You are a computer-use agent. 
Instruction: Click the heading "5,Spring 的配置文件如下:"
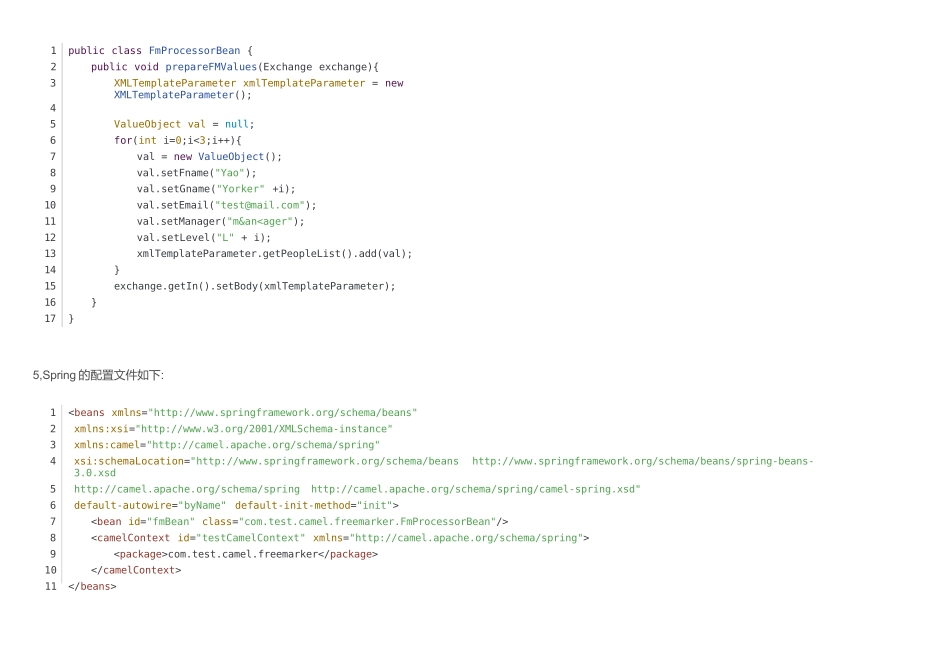click(x=98, y=375)
